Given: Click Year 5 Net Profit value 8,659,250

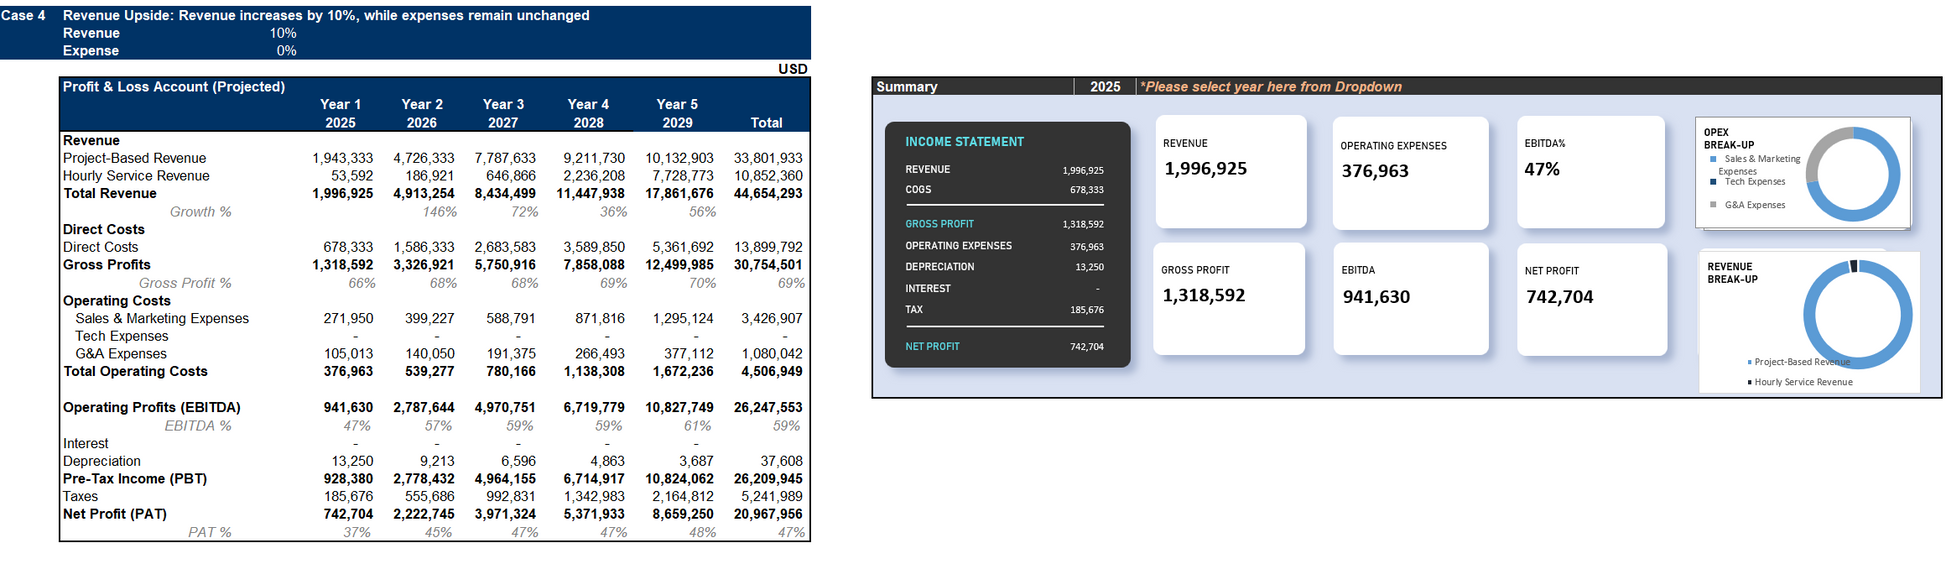Looking at the screenshot, I should [x=683, y=514].
